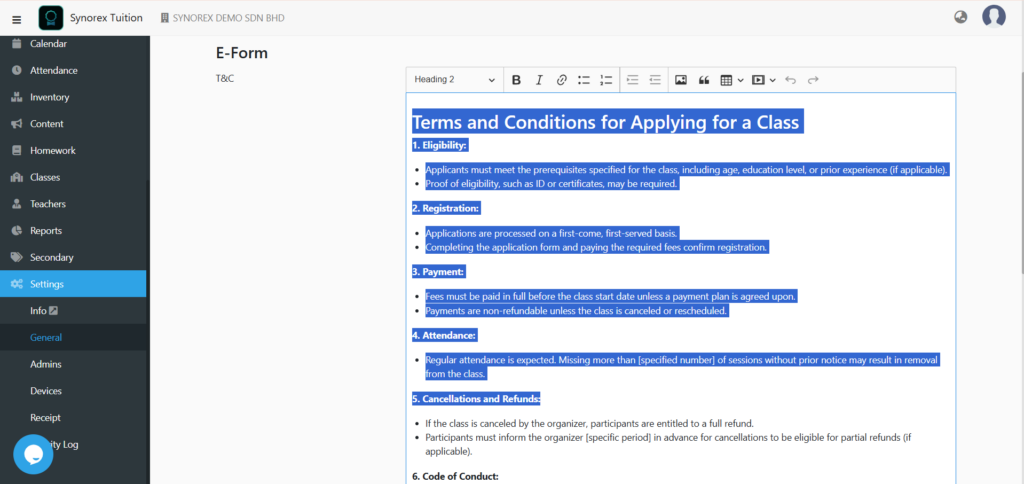The width and height of the screenshot is (1024, 484).
Task: Toggle numbered list in toolbar
Action: [607, 80]
